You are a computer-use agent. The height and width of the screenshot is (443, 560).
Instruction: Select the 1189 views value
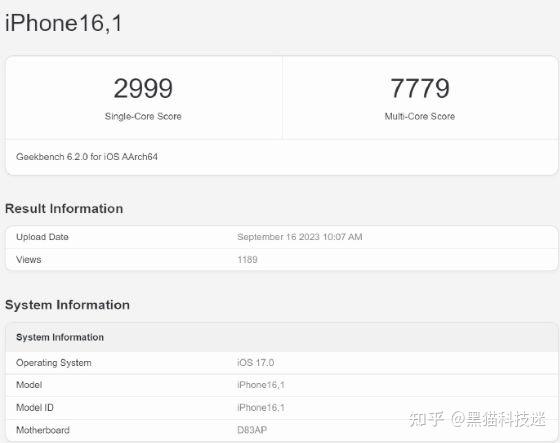pos(247,260)
